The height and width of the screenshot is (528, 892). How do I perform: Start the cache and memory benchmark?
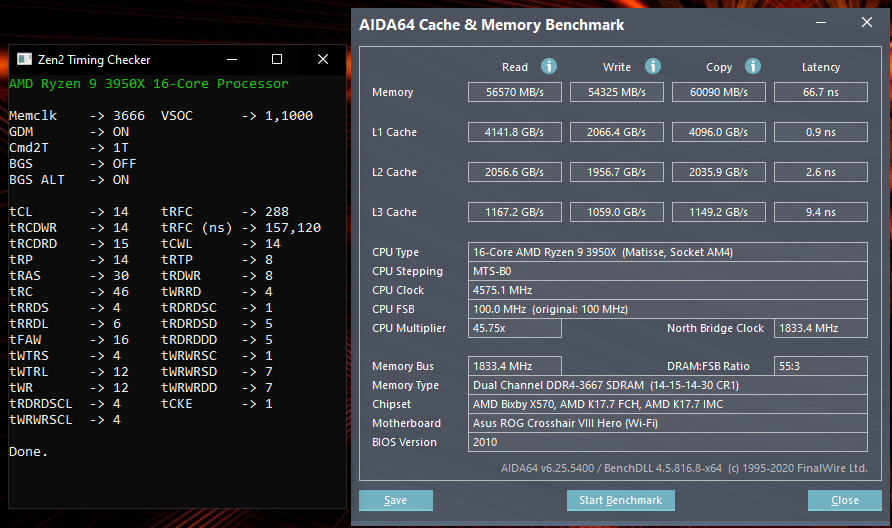(x=621, y=500)
